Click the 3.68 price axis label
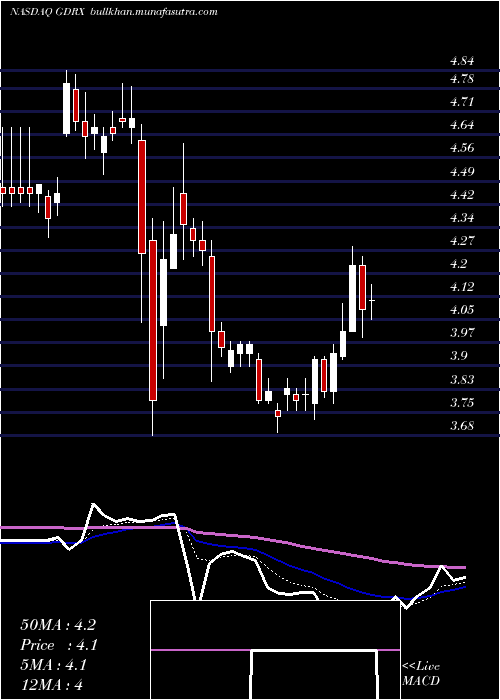The width and height of the screenshot is (500, 700). click(461, 426)
